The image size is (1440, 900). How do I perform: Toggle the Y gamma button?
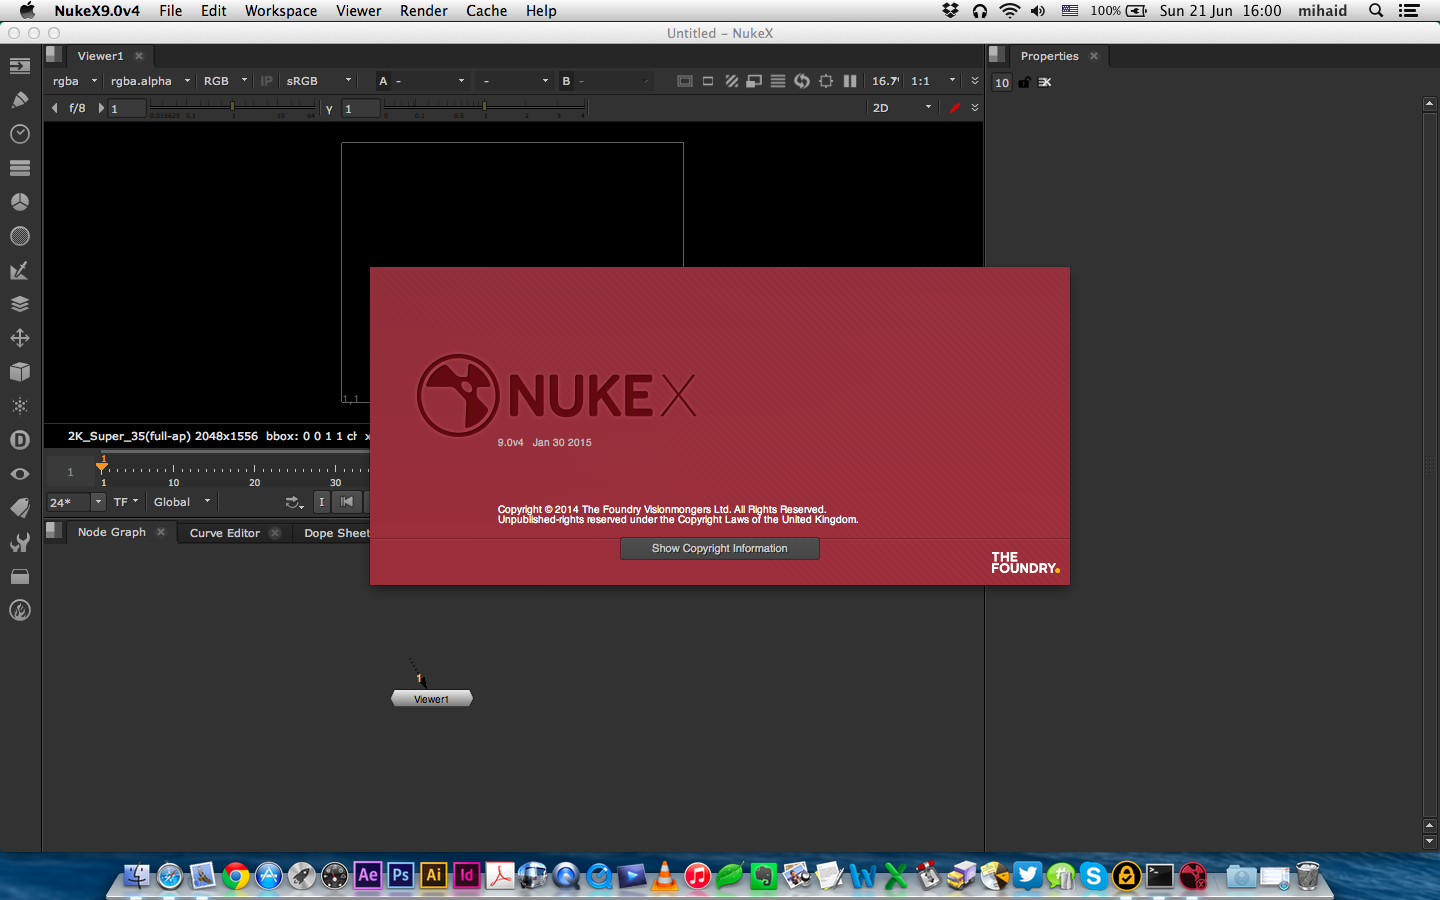(x=329, y=109)
